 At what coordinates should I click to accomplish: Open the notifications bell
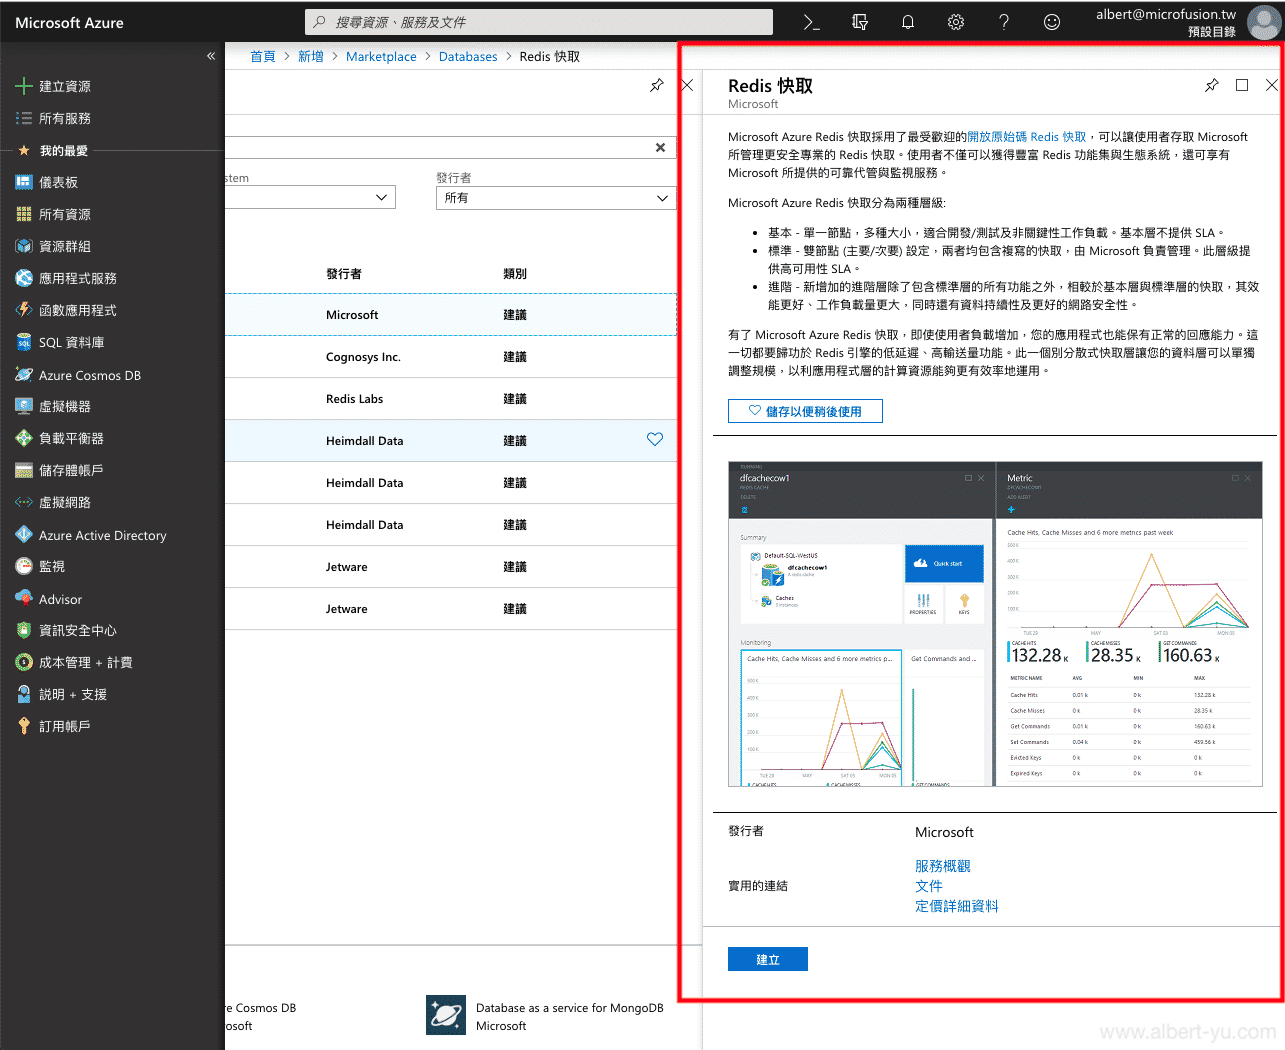click(x=908, y=22)
